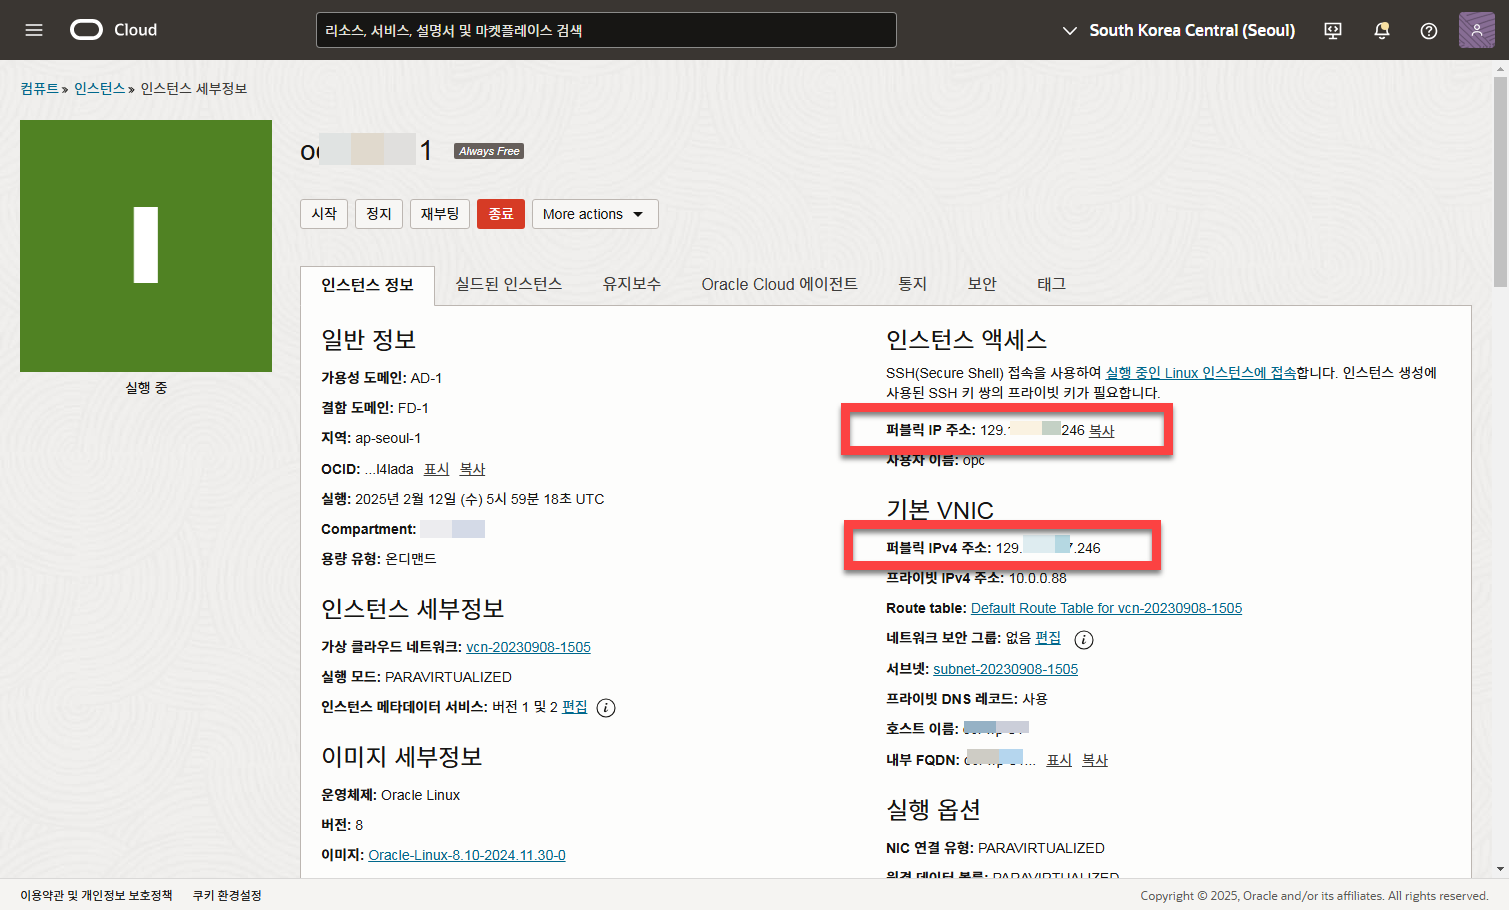
Task: Go to 인스턴스 breadcrumb link
Action: tap(99, 89)
